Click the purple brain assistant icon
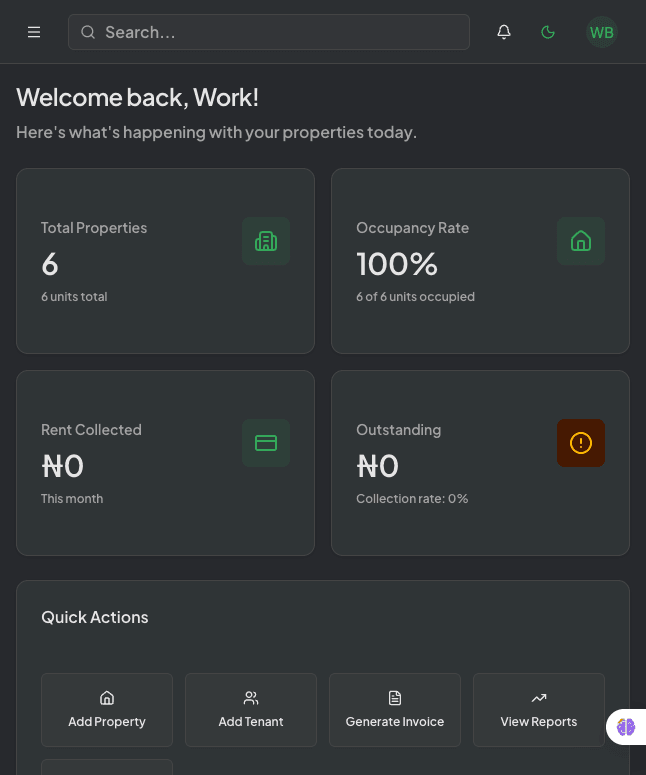Screen dimensions: 646x775 coord(626,727)
